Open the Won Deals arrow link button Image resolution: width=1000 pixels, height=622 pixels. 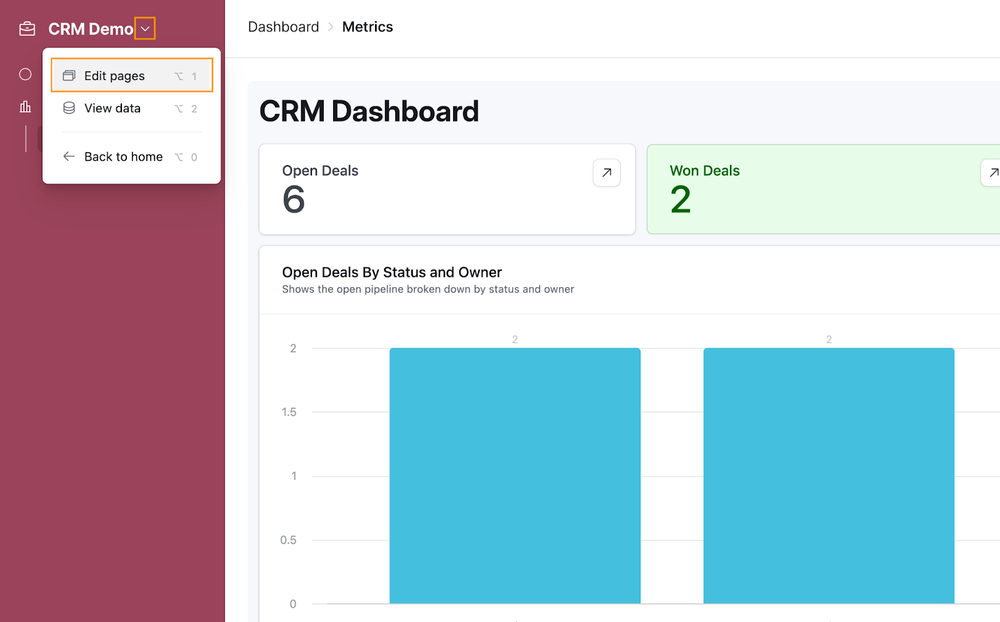[x=990, y=173]
